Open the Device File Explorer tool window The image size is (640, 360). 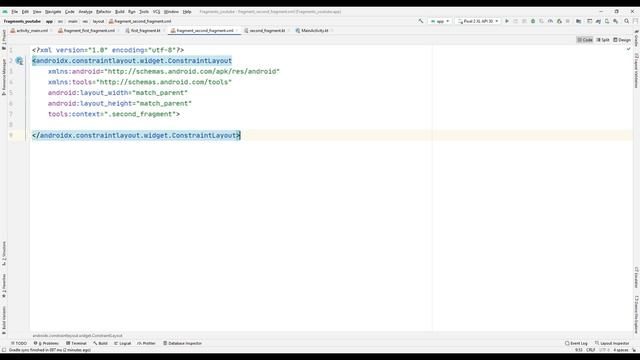coord(636,314)
